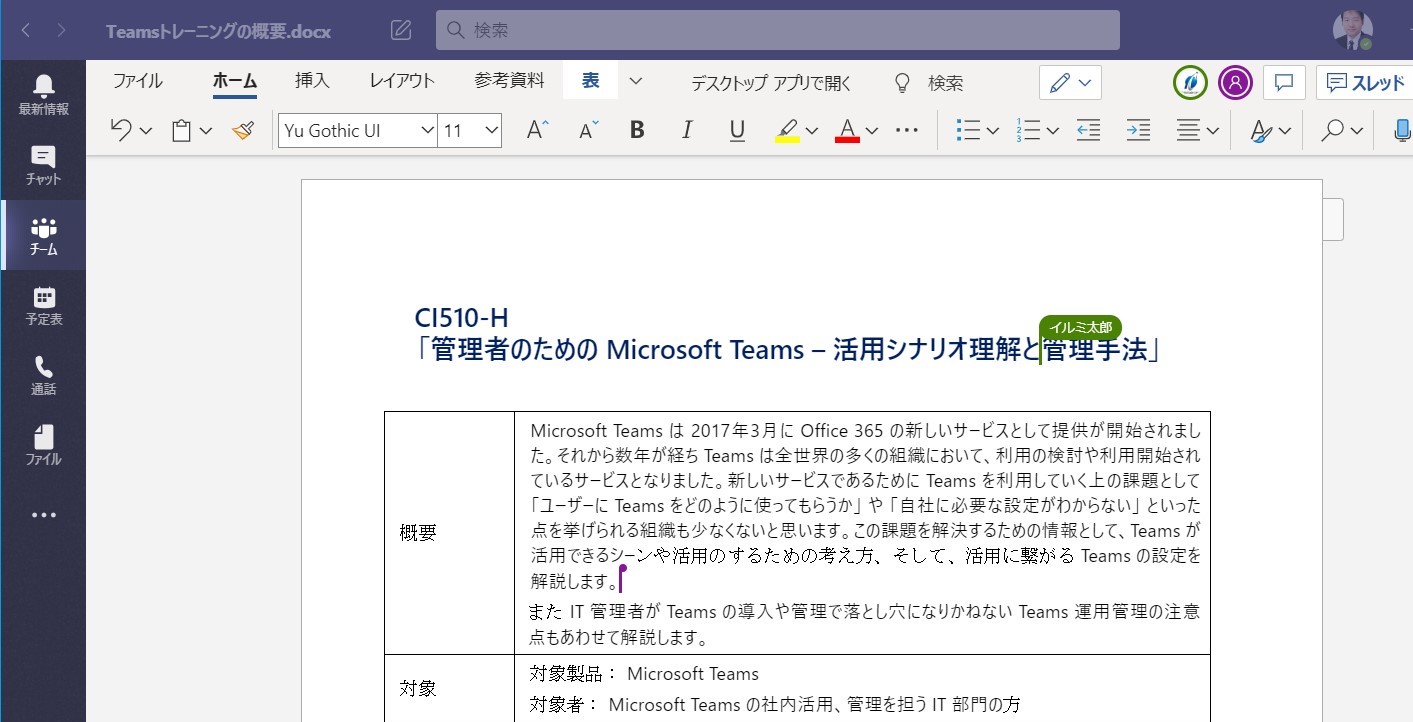Decrease font size with shrink font icon
The image size is (1413, 722).
click(589, 130)
